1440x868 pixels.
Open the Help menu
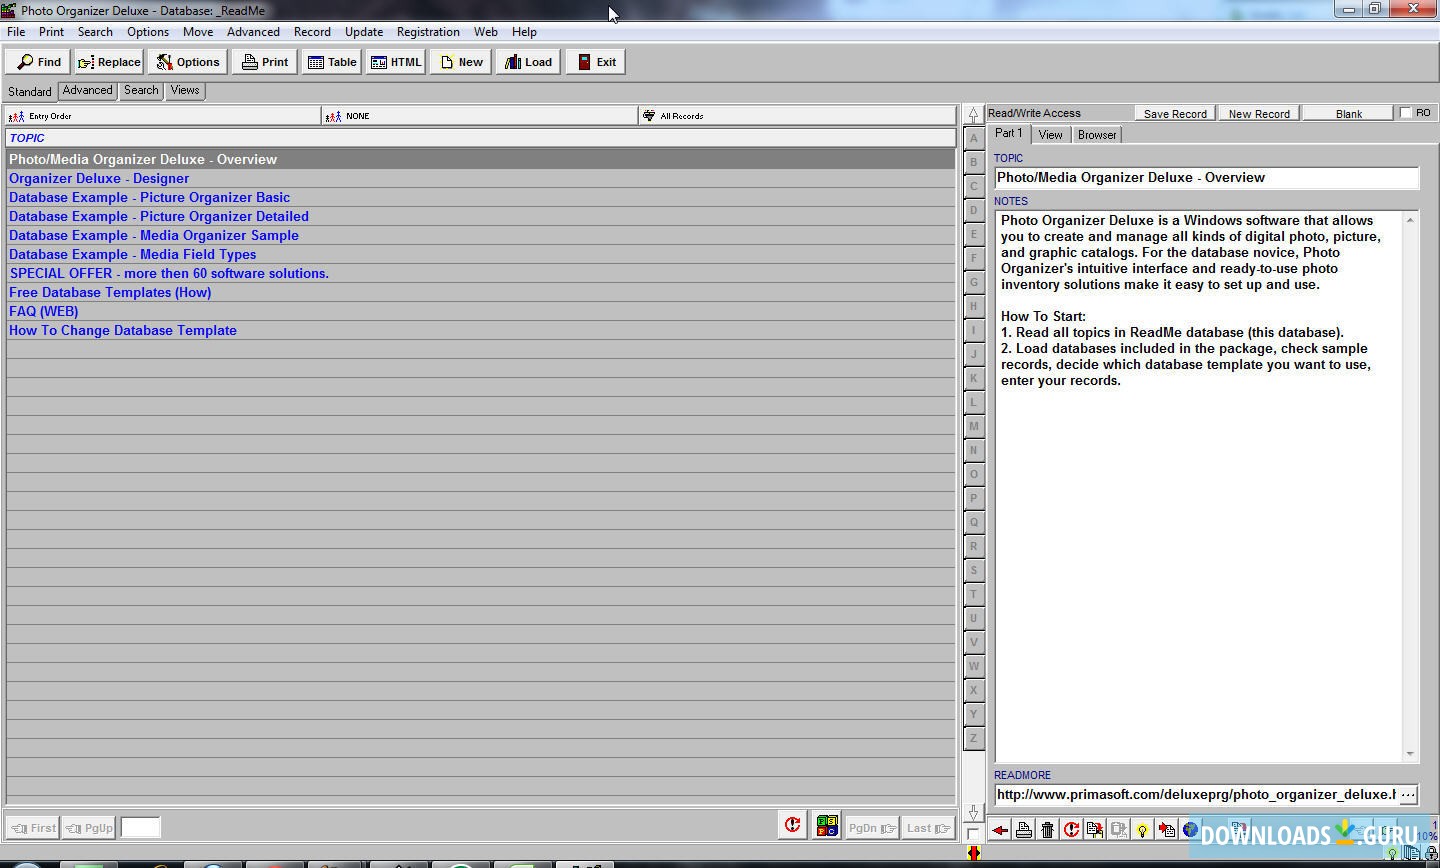[524, 32]
